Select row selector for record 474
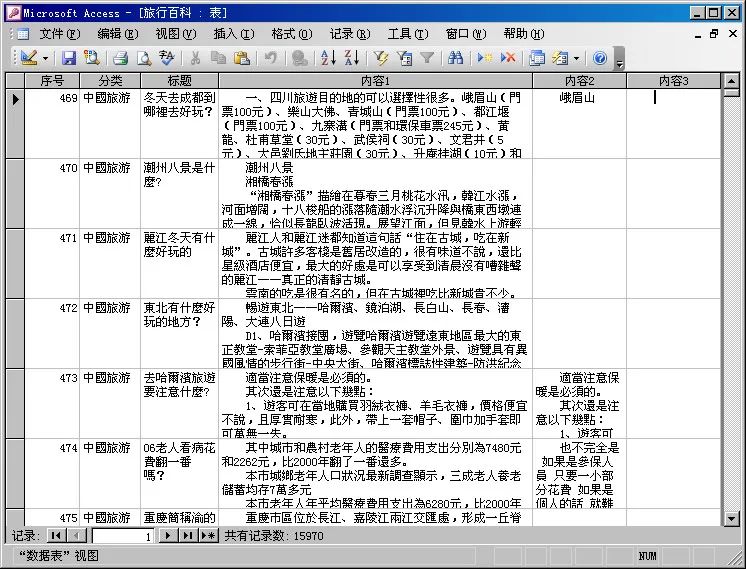The width and height of the screenshot is (746, 569). pos(15,473)
